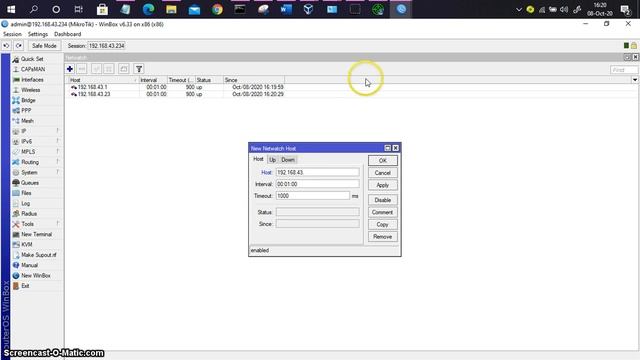This screenshot has height=360, width=640.
Task: Click the Interval input field
Action: click(318, 184)
